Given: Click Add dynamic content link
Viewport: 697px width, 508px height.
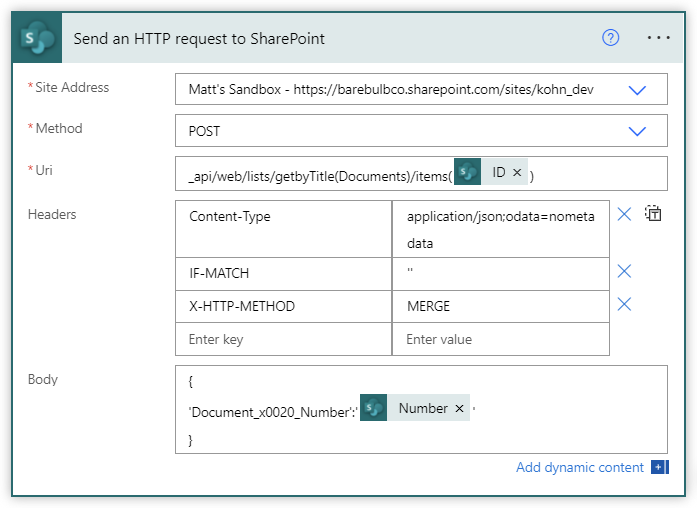Looking at the screenshot, I should click(x=580, y=468).
